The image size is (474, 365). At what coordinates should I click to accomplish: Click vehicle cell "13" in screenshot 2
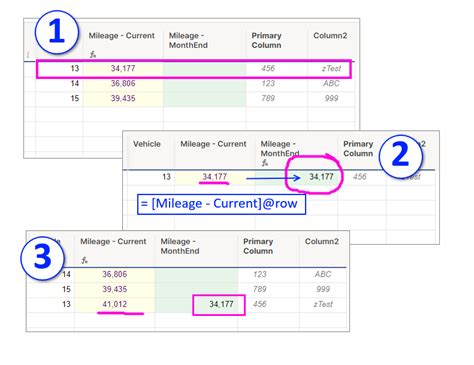point(166,177)
